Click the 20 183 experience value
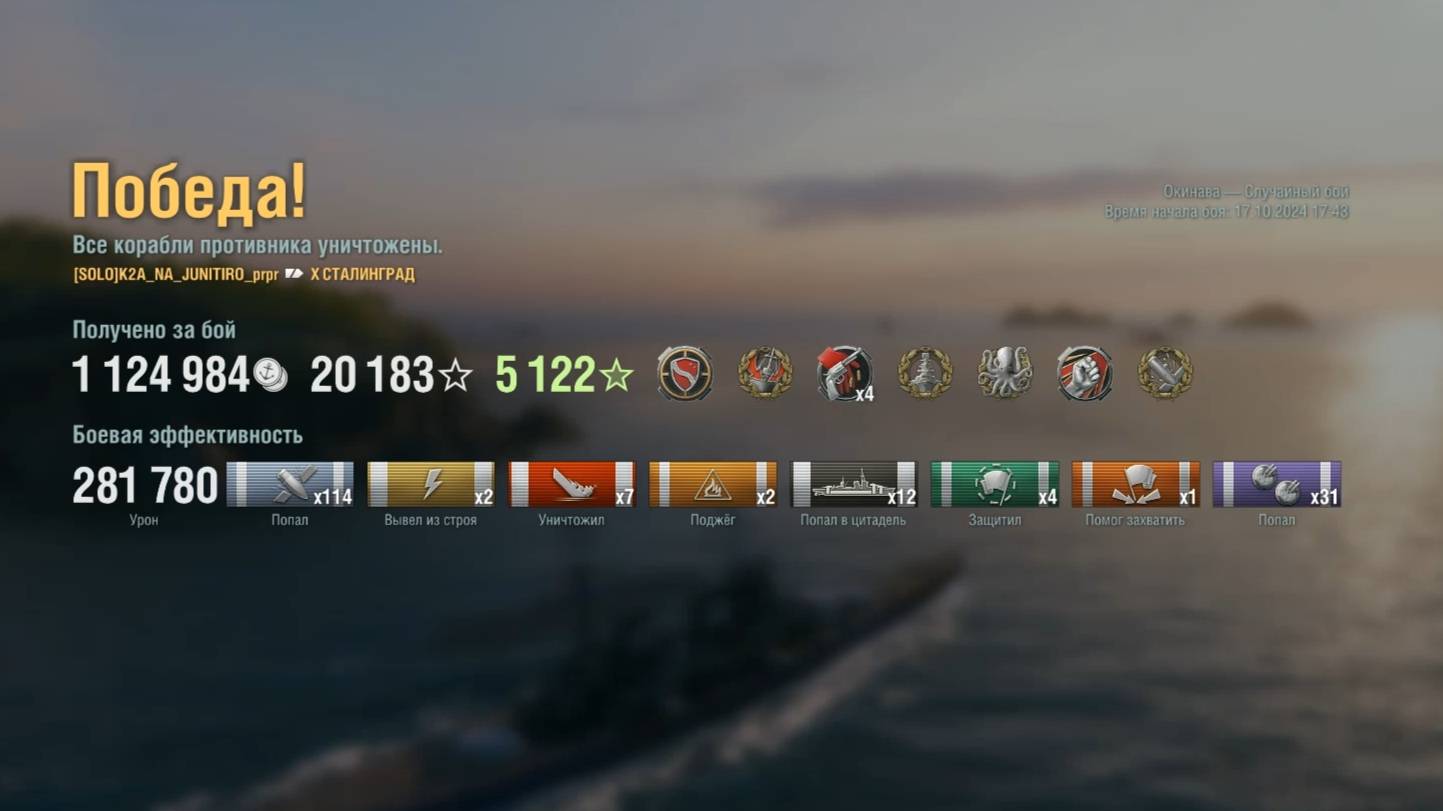Image resolution: width=1443 pixels, height=811 pixels. click(372, 375)
